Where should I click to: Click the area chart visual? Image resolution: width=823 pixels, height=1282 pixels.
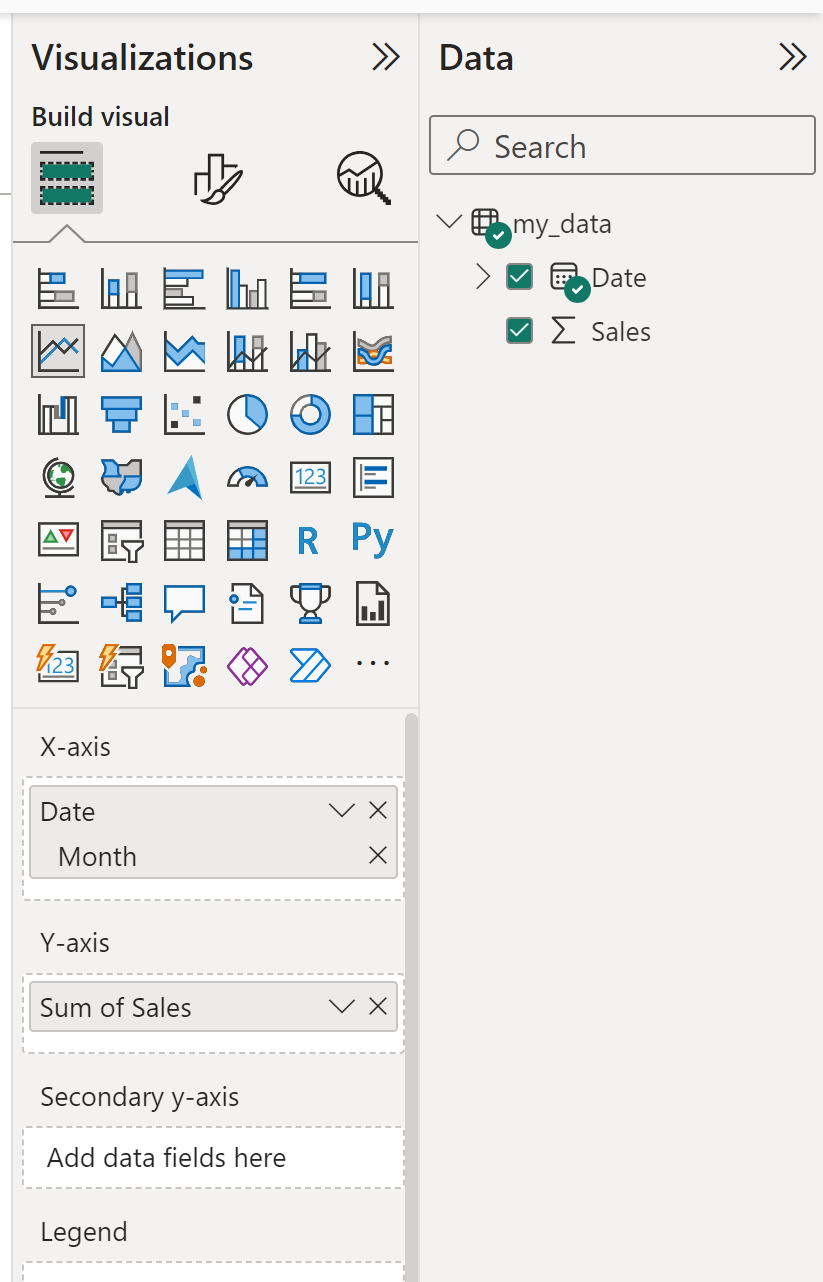pos(121,351)
